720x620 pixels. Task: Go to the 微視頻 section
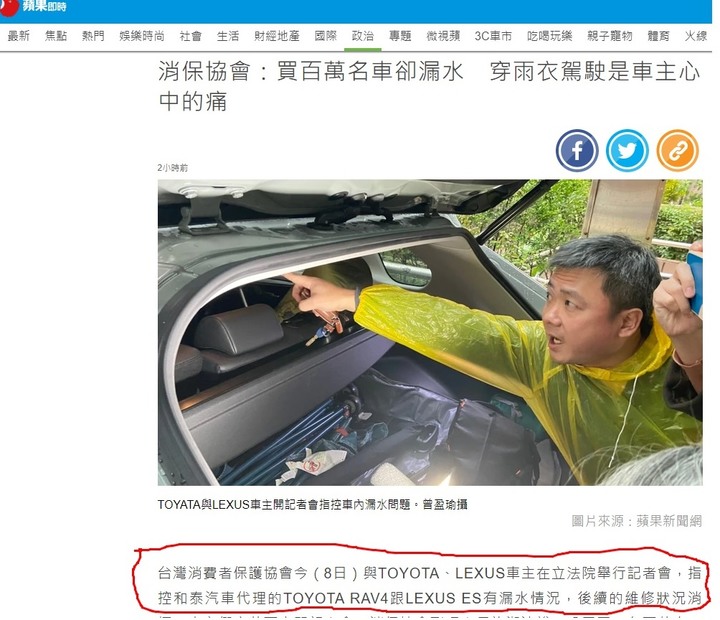coord(443,36)
